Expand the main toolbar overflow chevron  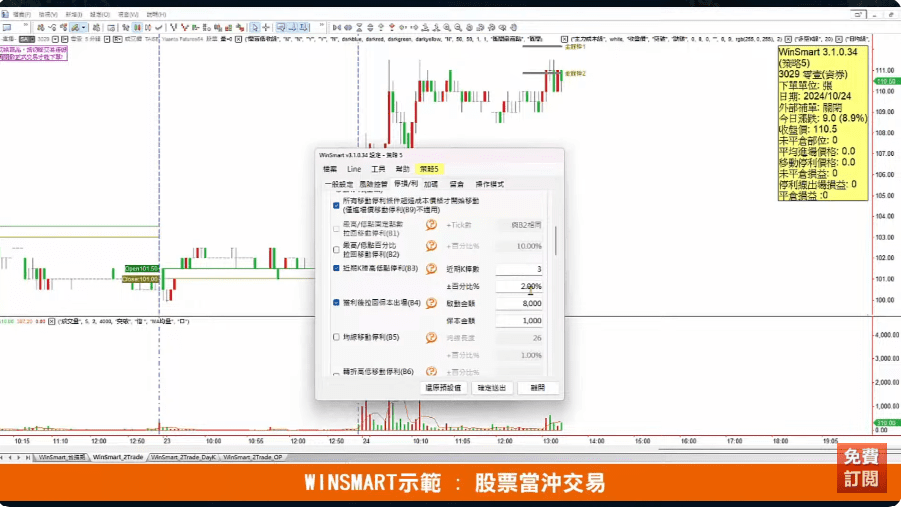pyautogui.click(x=26, y=25)
